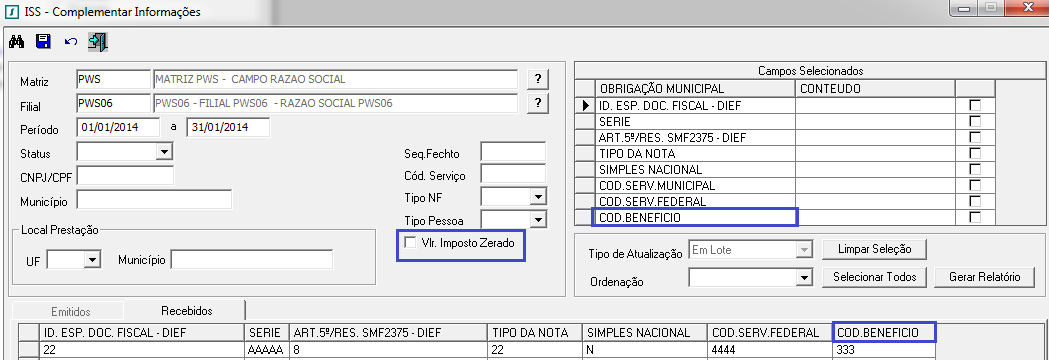Select COD.SERV.MUNICIPAL row in Campos Selecionados
The image size is (1049, 360).
click(786, 185)
